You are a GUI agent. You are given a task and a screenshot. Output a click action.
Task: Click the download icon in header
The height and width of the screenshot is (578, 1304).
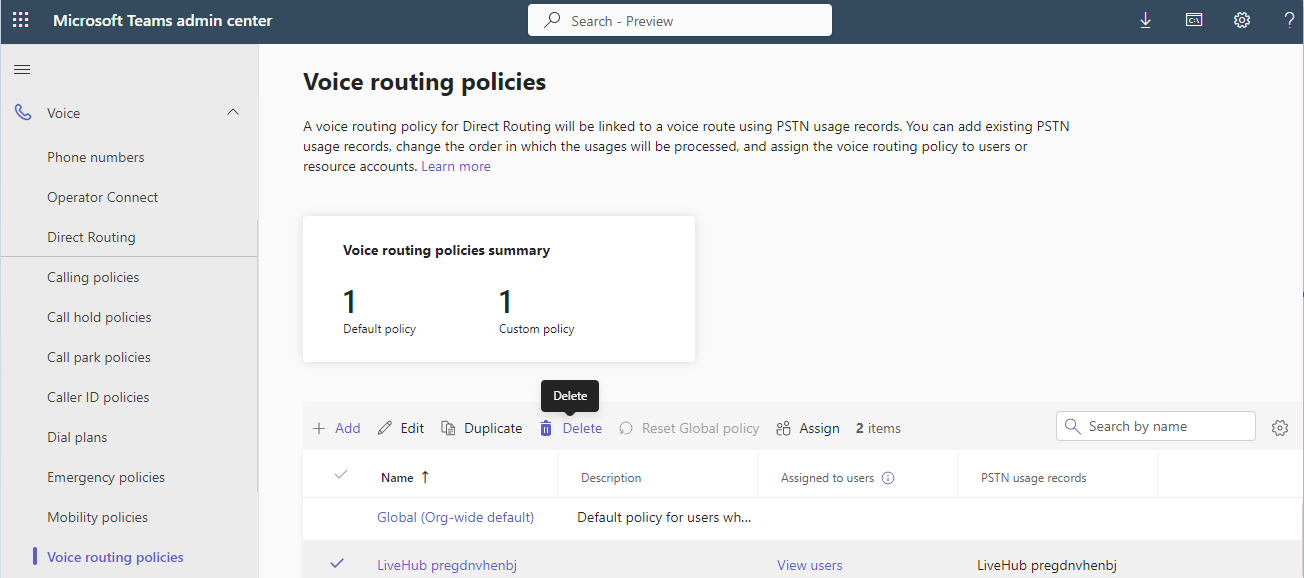[1146, 20]
